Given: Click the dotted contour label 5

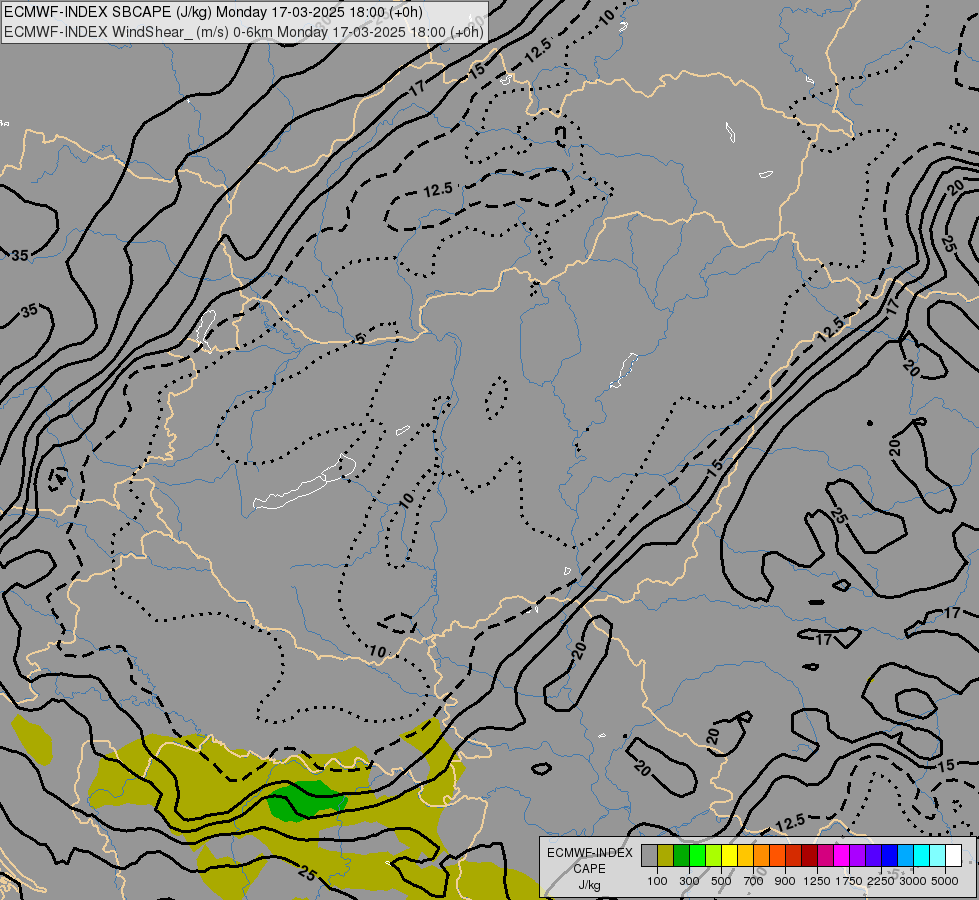Looking at the screenshot, I should click(x=360, y=339).
